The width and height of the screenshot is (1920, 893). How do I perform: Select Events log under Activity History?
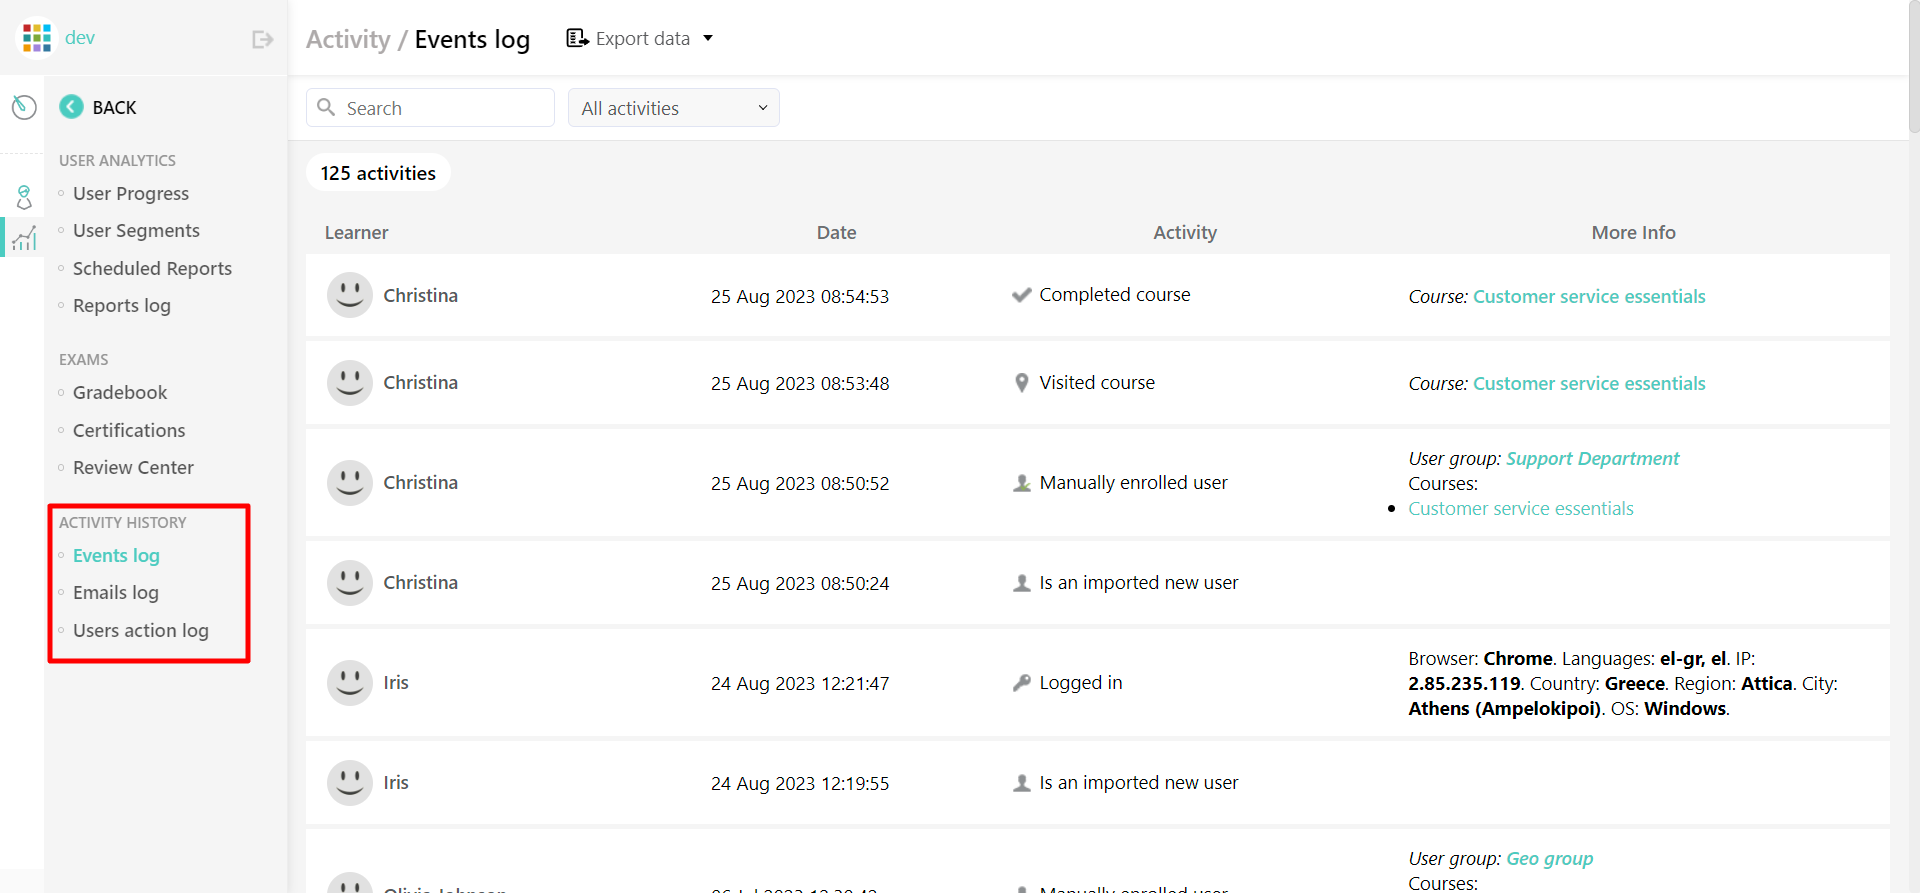116,555
